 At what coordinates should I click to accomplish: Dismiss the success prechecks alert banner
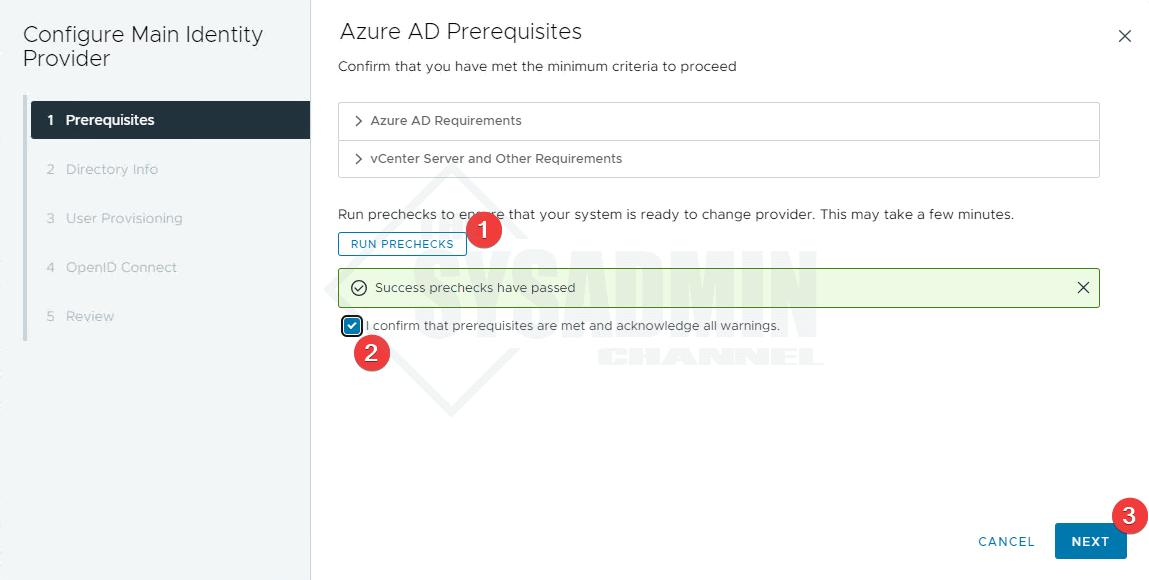tap(1083, 288)
